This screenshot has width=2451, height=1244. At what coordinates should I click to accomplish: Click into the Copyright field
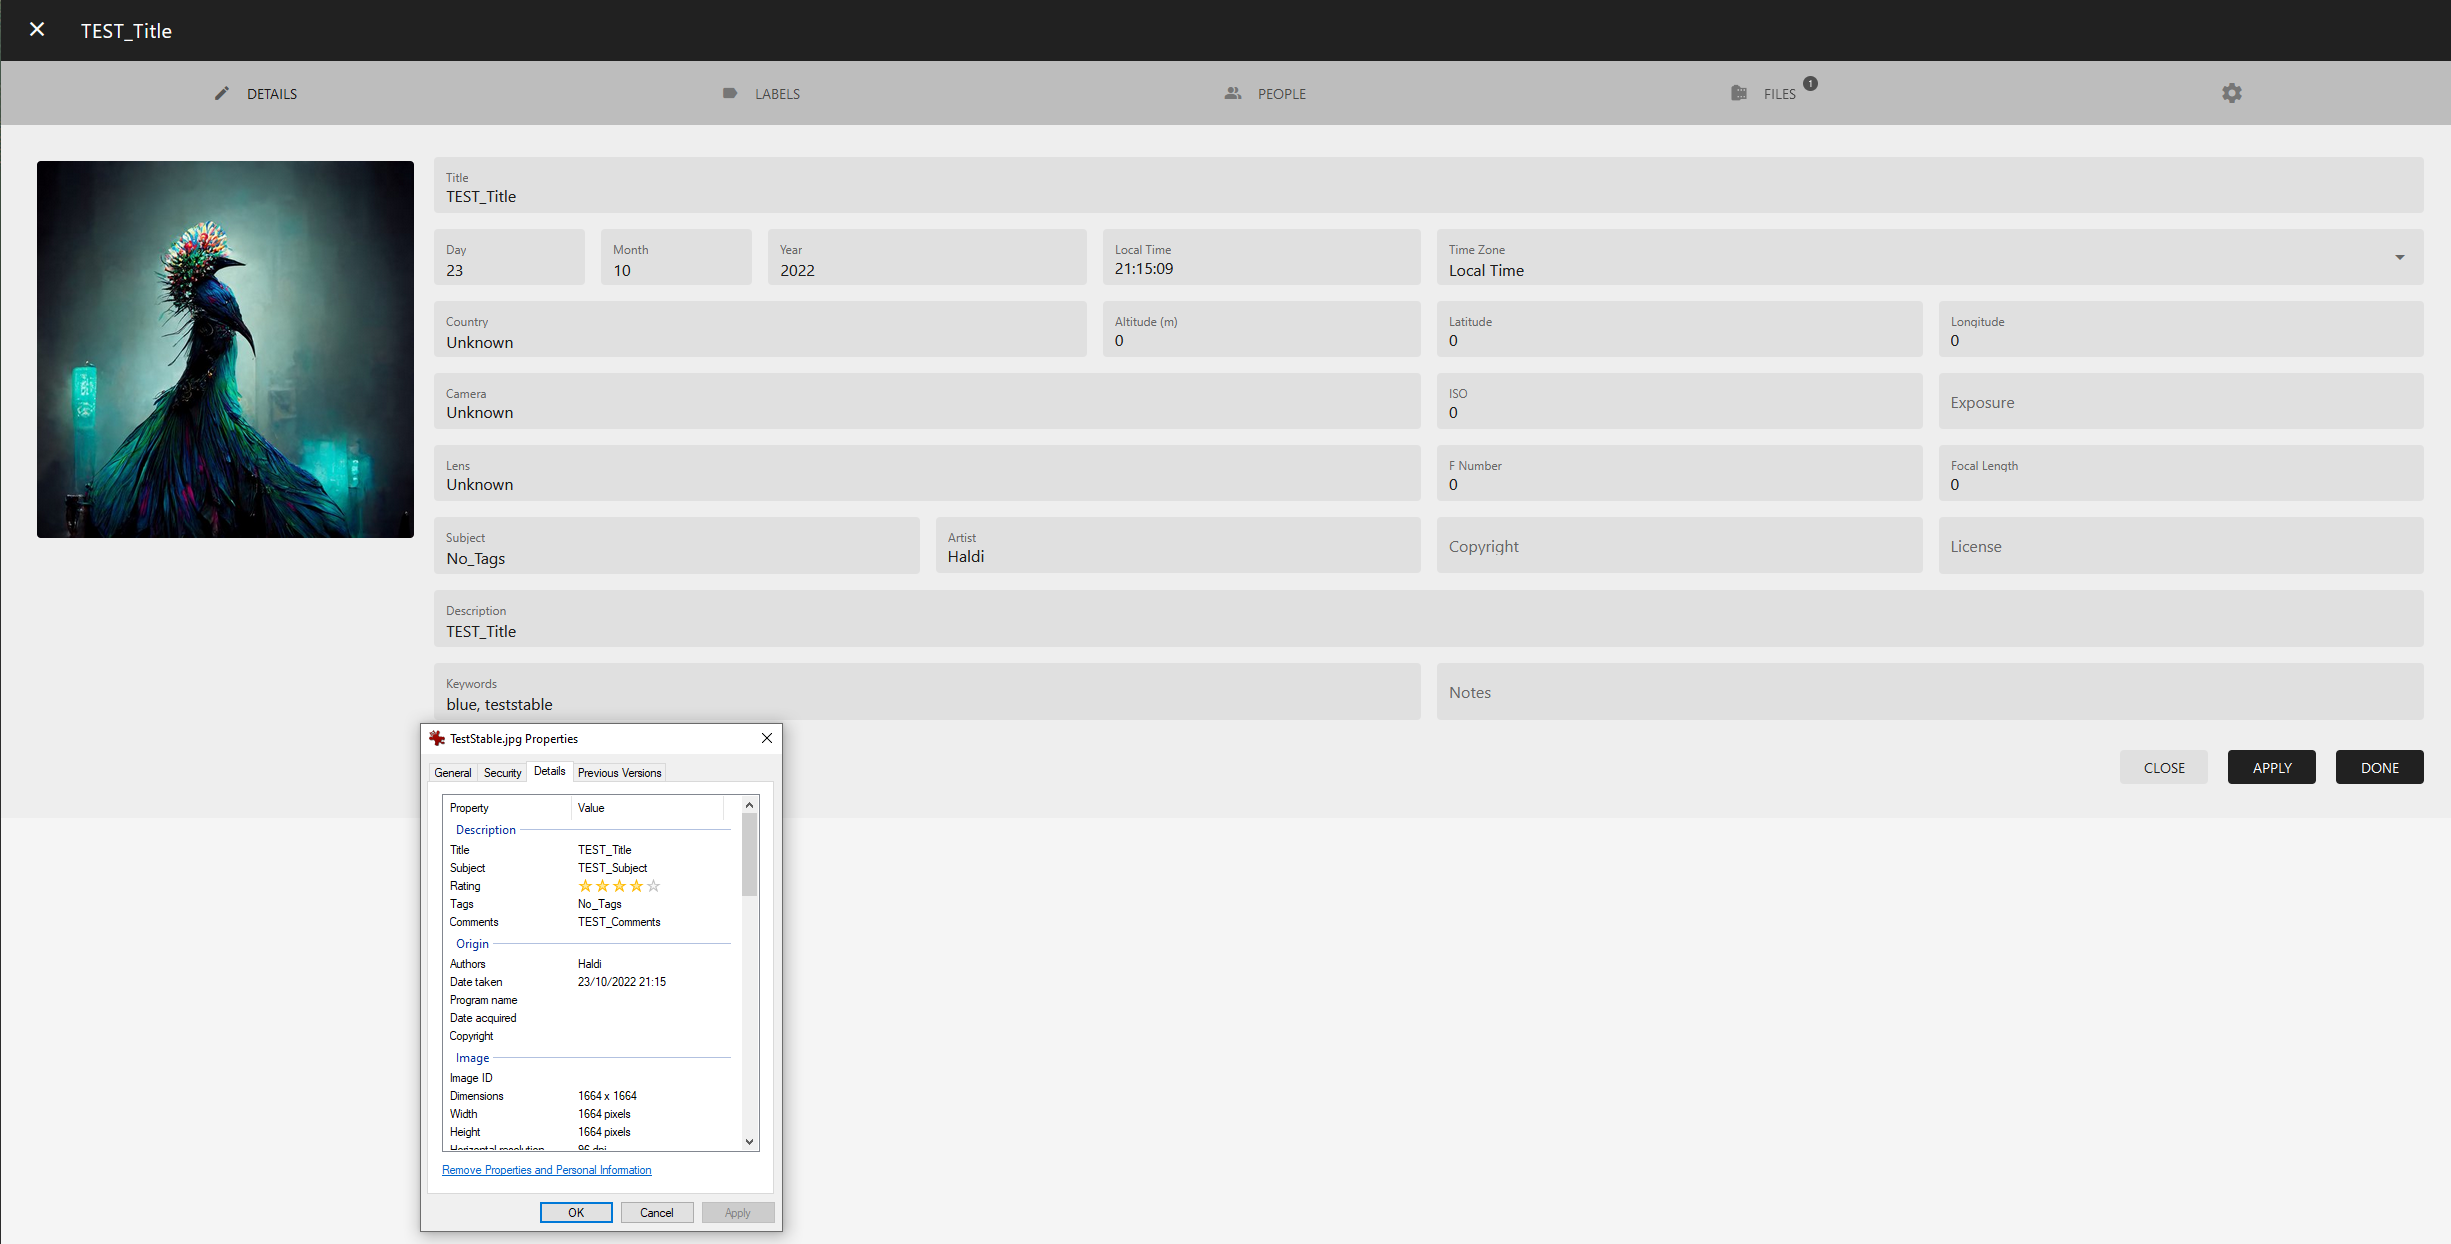1679,546
